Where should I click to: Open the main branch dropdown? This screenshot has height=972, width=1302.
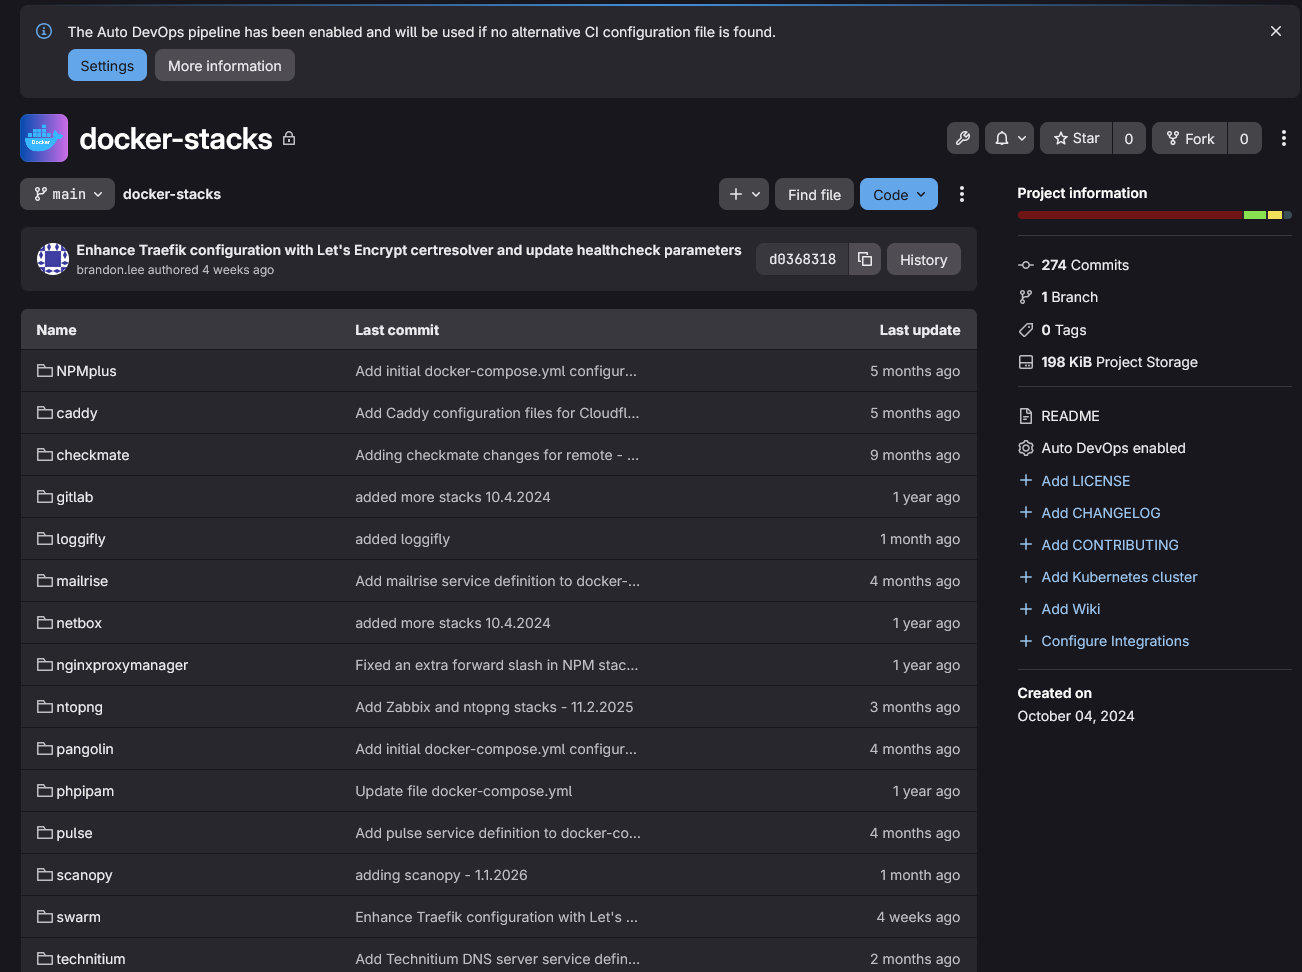point(67,193)
